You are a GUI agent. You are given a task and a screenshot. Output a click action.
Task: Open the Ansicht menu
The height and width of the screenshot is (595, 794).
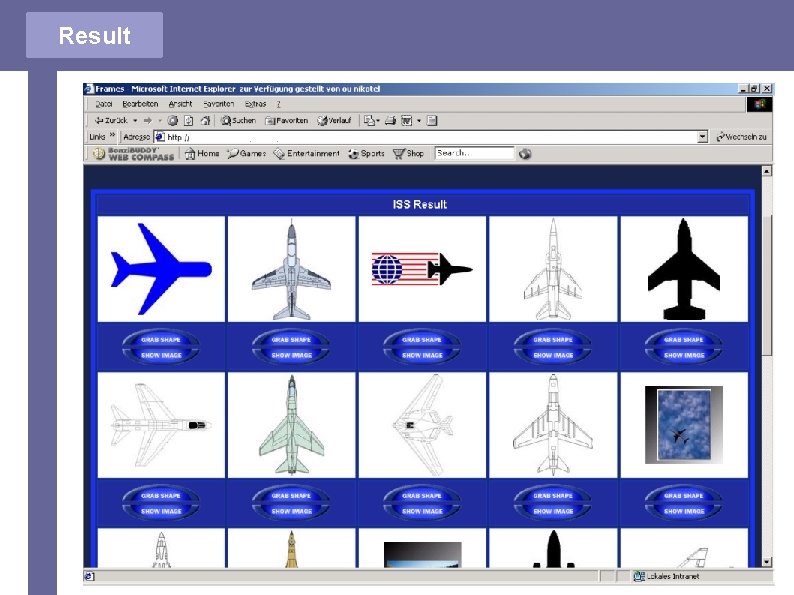click(x=180, y=104)
